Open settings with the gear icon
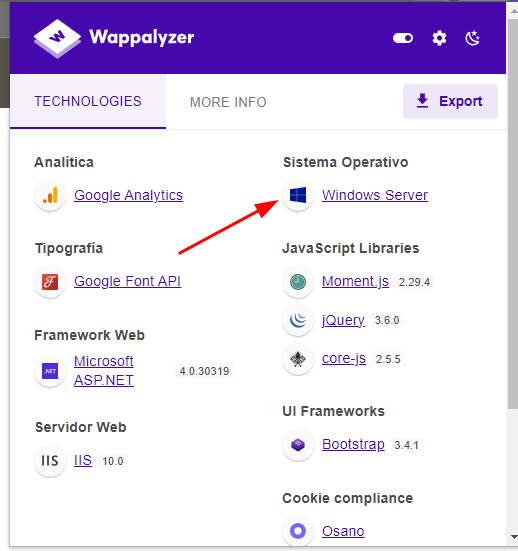This screenshot has height=551, width=518. coord(439,38)
